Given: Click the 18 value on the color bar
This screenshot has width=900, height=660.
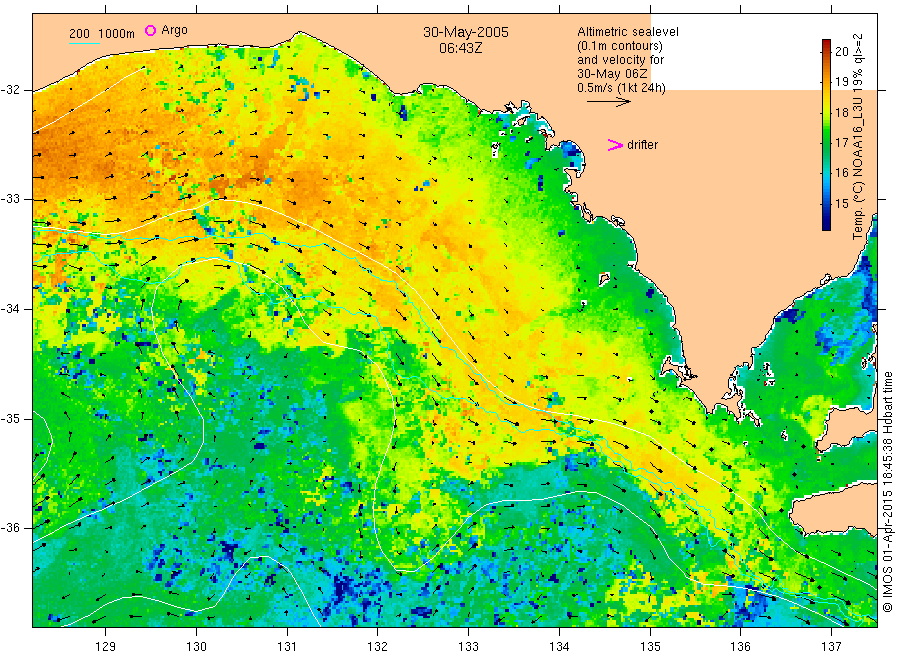Looking at the screenshot, I should pyautogui.click(x=841, y=112).
